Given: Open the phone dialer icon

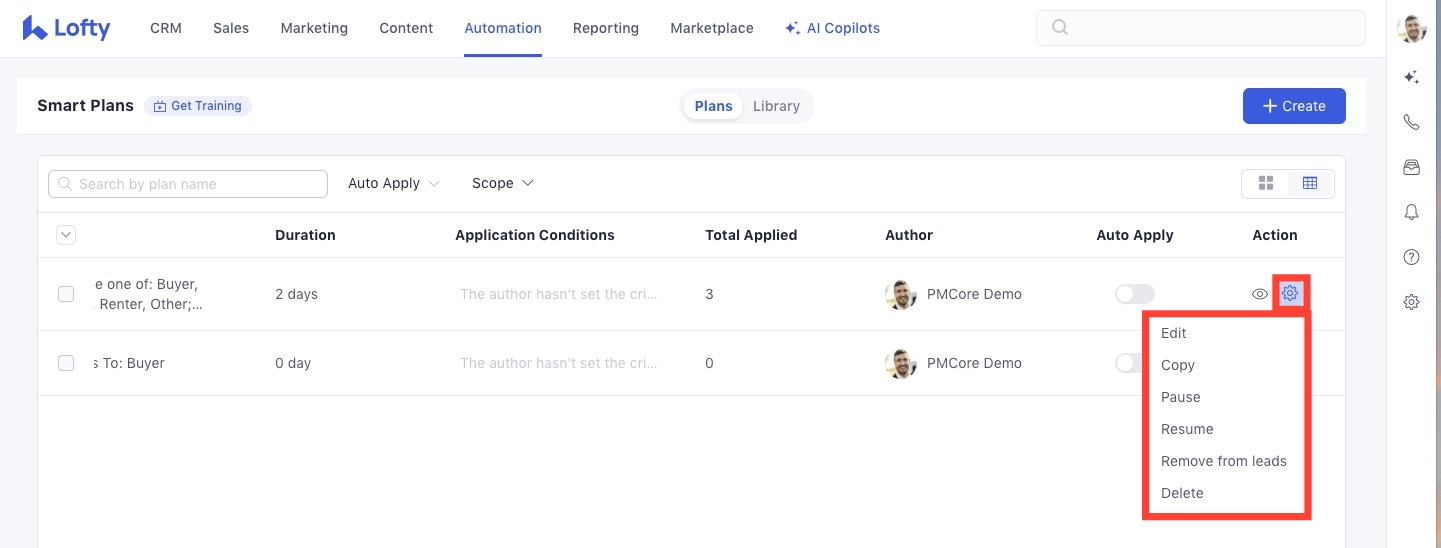Looking at the screenshot, I should tap(1411, 122).
